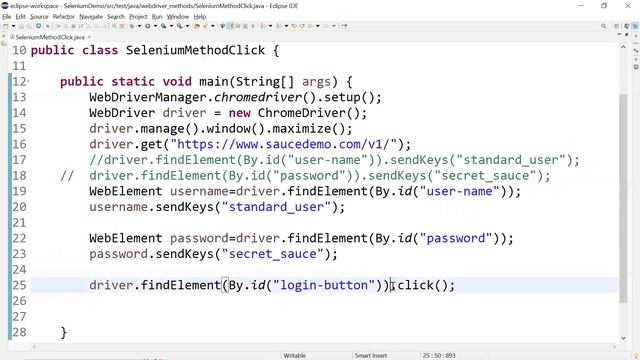The height and width of the screenshot is (360, 640).
Task: Minimize the editor area
Action: click(619, 34)
